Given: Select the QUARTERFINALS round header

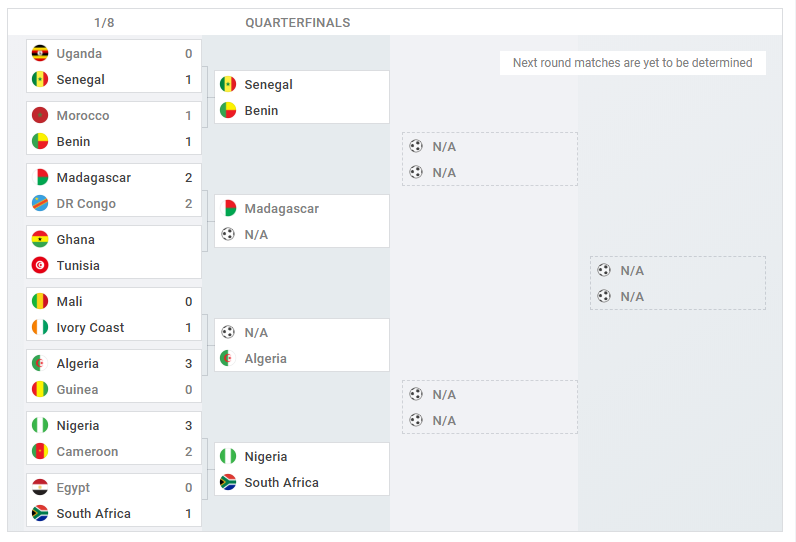Looking at the screenshot, I should [298, 23].
